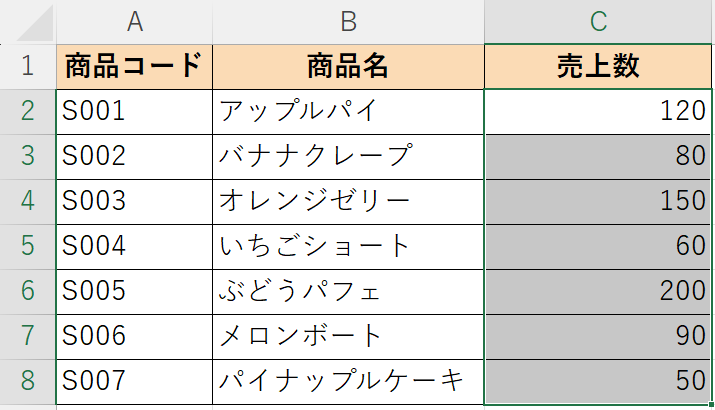The width and height of the screenshot is (715, 410).
Task: Click the アップルパイ cell
Action: pyautogui.click(x=348, y=110)
